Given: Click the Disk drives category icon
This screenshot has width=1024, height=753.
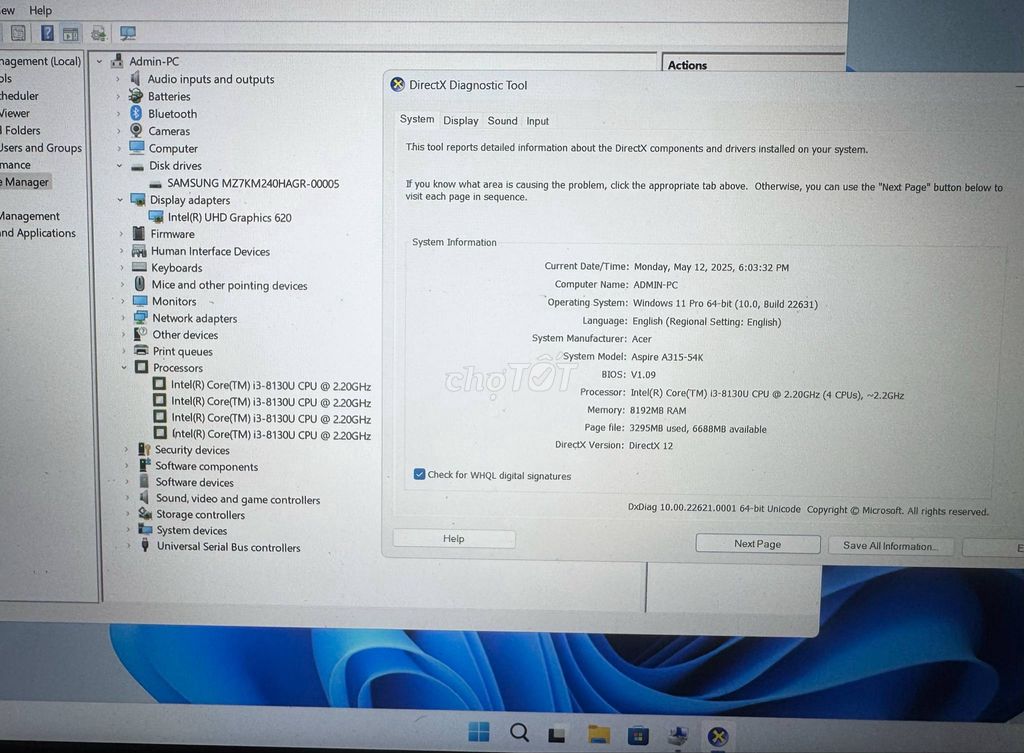Looking at the screenshot, I should tap(137, 166).
